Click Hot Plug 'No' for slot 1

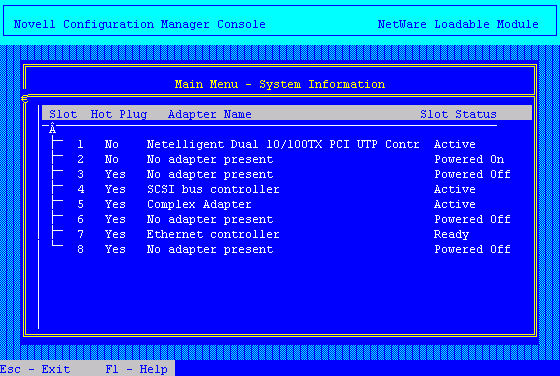[112, 144]
